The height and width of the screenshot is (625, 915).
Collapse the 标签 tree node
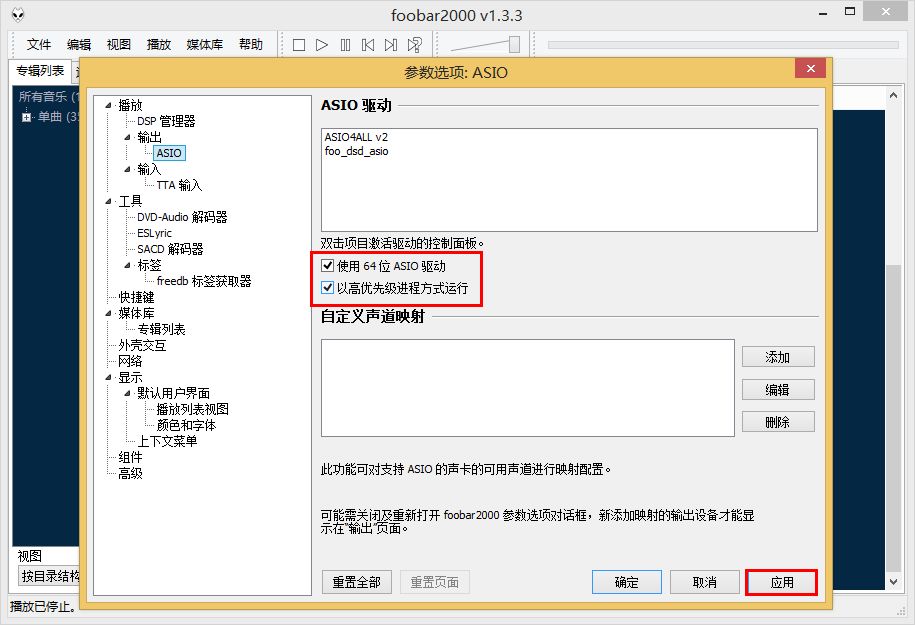tap(128, 266)
